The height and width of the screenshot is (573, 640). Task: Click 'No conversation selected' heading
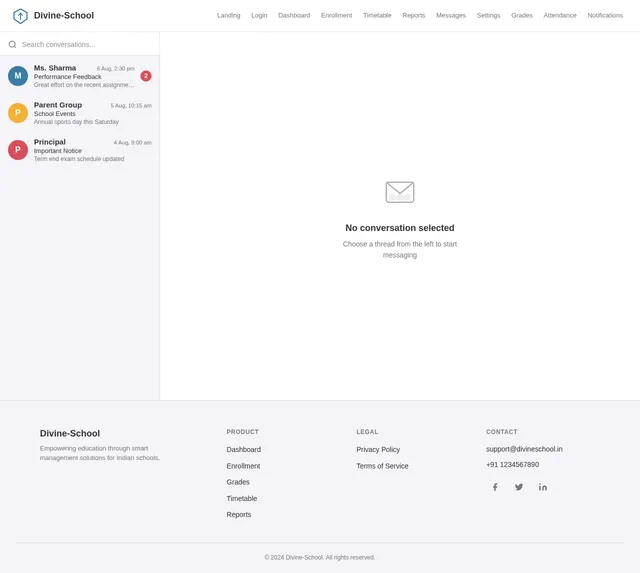pyautogui.click(x=400, y=228)
